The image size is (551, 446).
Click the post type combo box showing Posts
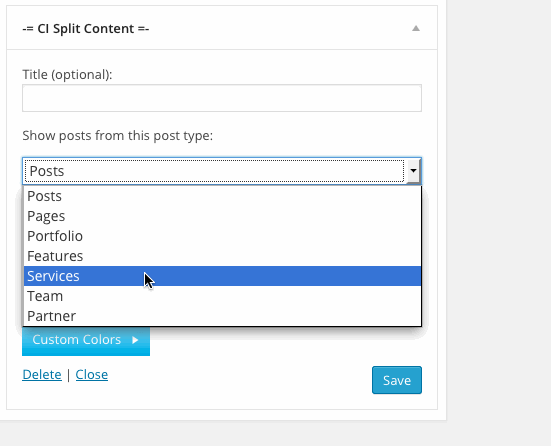click(x=222, y=171)
